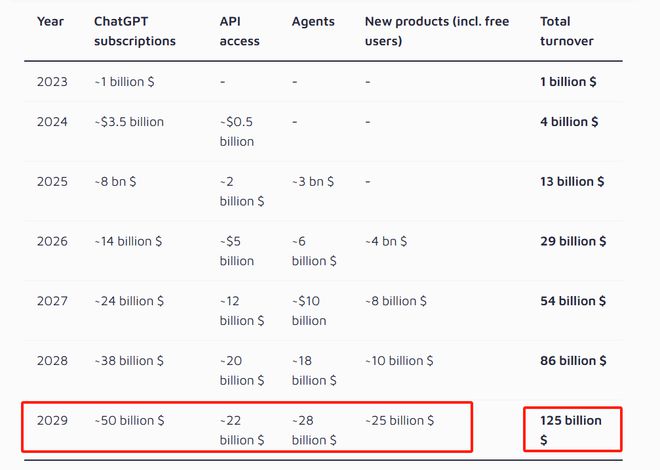This screenshot has width=660, height=470.
Task: Click the New products column header
Action: 437,31
